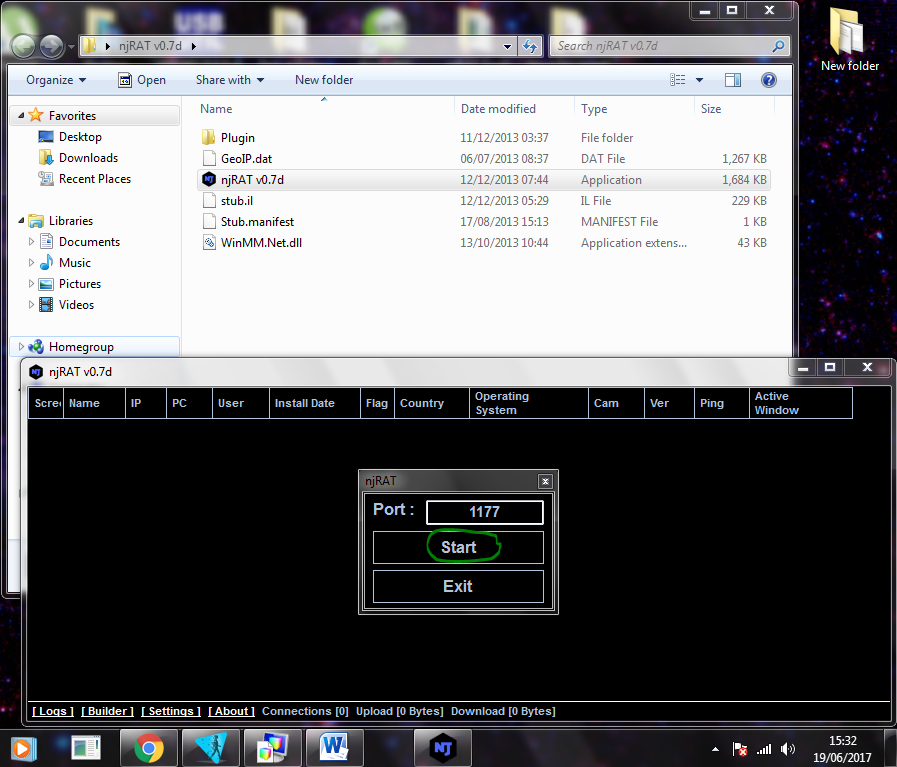Click the Music library icon
Image resolution: width=897 pixels, height=767 pixels.
coord(46,263)
